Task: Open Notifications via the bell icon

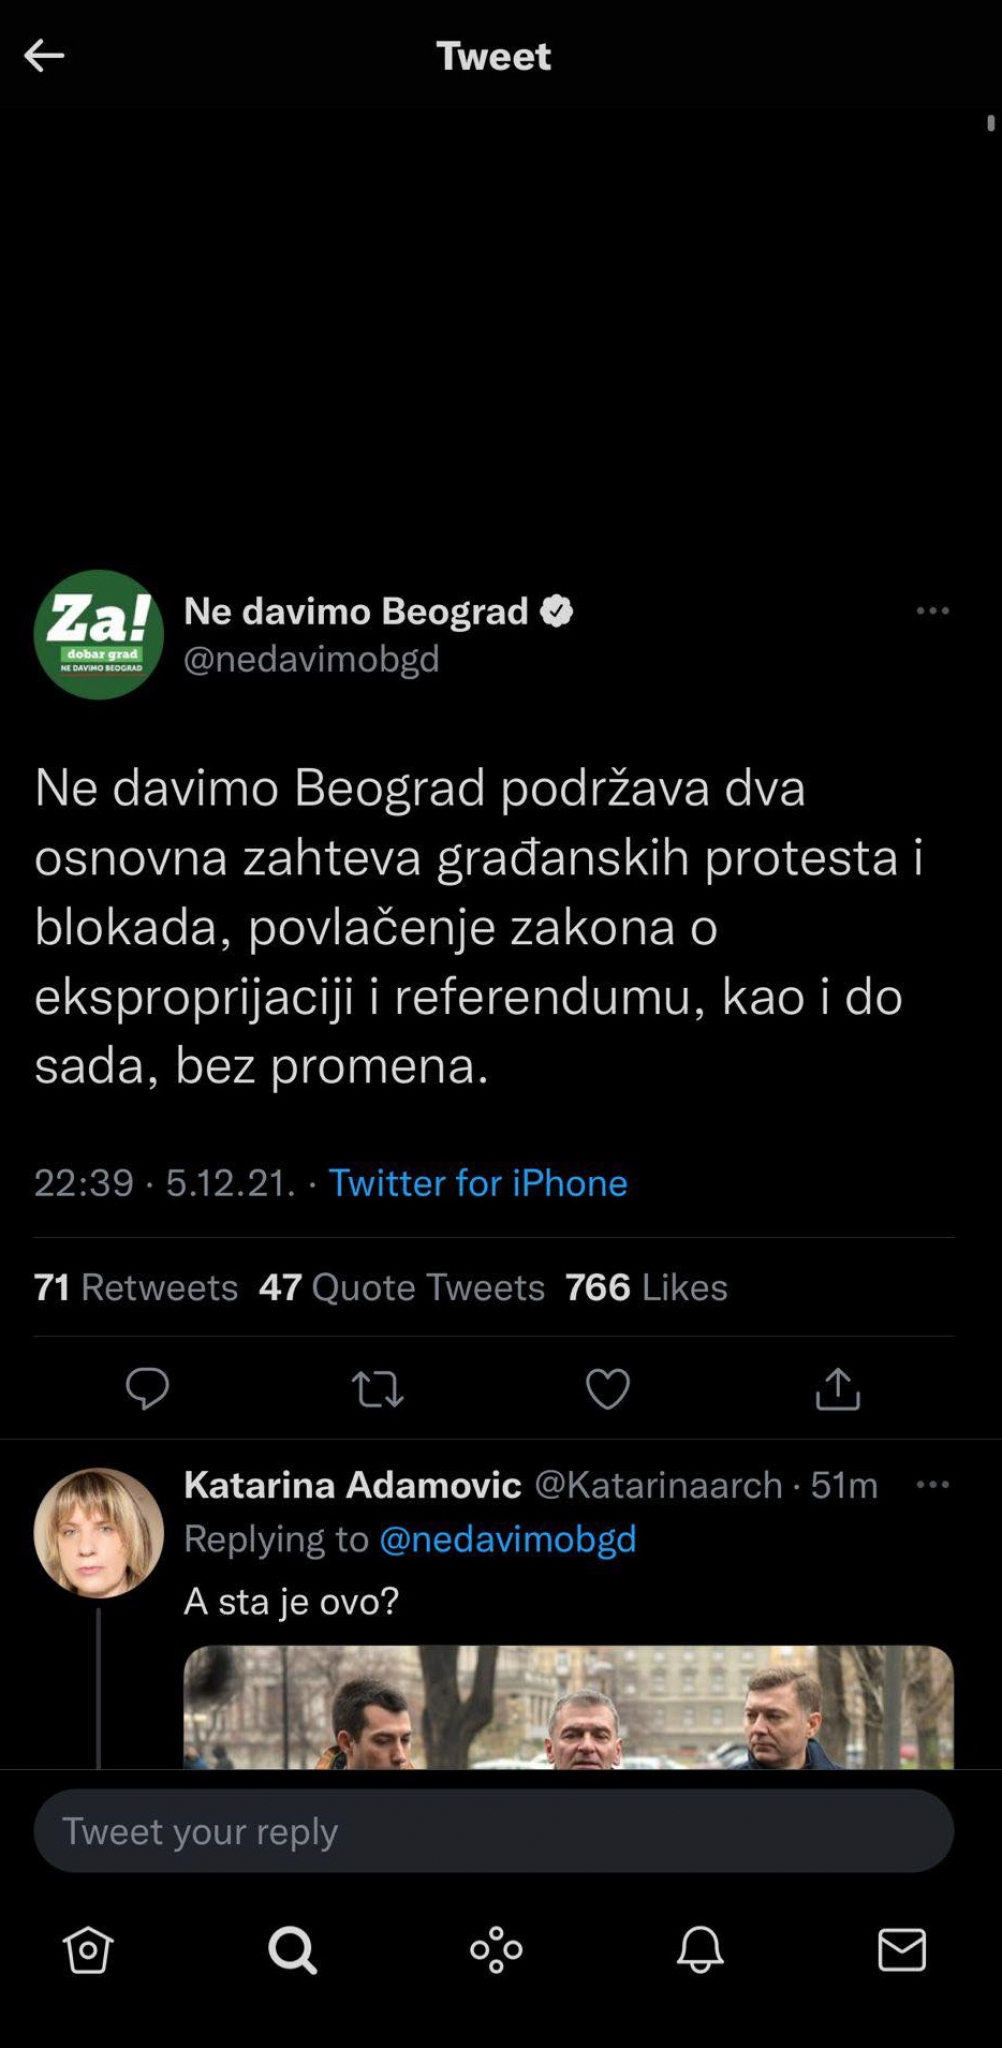Action: pyautogui.click(x=701, y=1948)
